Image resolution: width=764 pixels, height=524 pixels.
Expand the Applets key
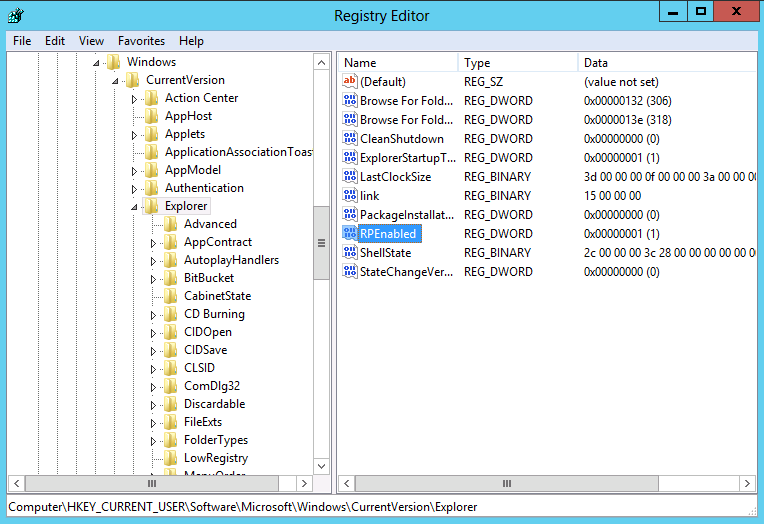(x=134, y=135)
